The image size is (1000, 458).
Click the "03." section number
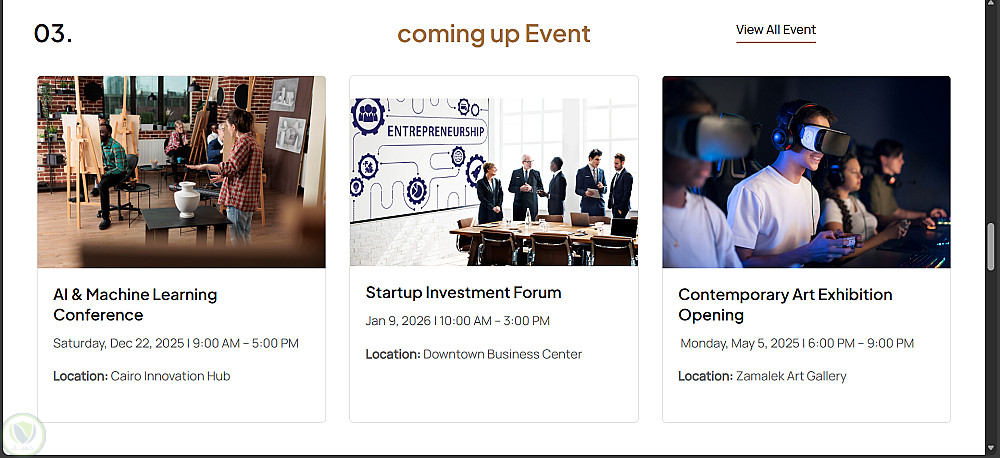coord(53,33)
